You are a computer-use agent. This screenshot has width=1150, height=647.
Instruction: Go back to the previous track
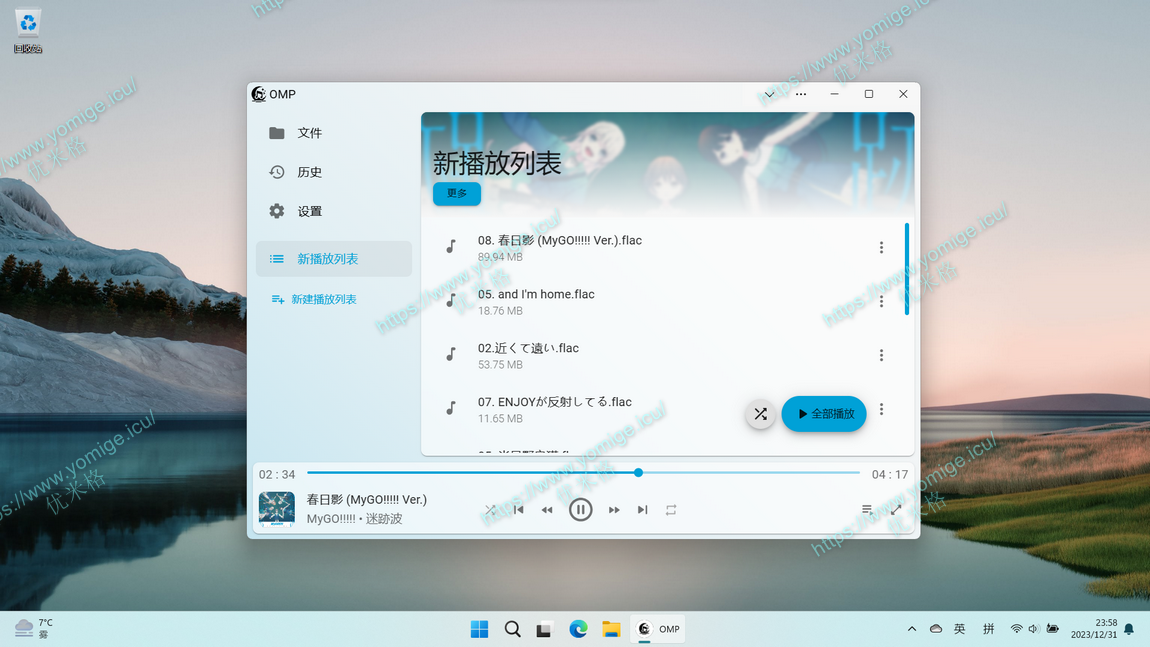(518, 510)
